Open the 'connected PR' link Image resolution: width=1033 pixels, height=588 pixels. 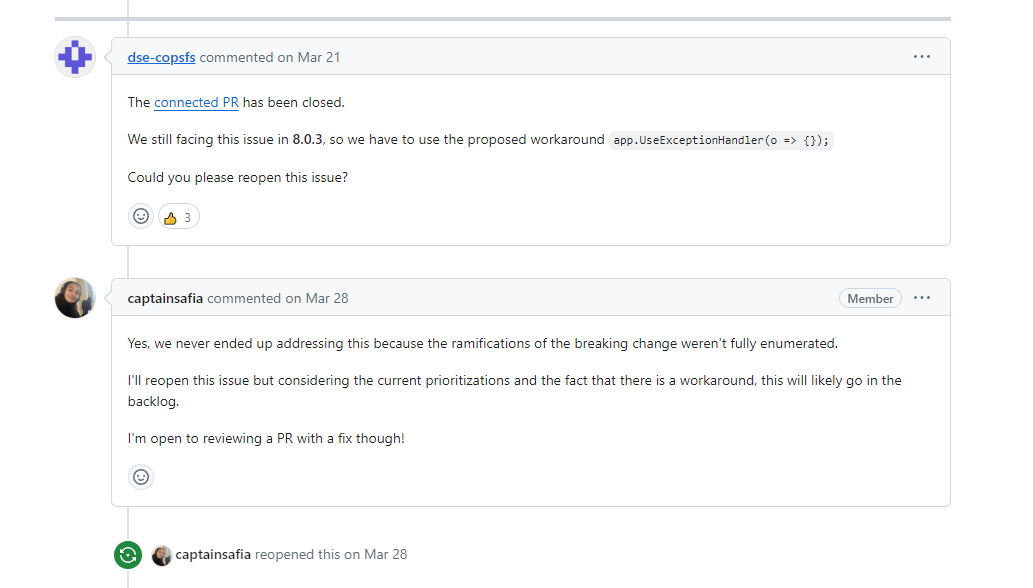pos(196,102)
